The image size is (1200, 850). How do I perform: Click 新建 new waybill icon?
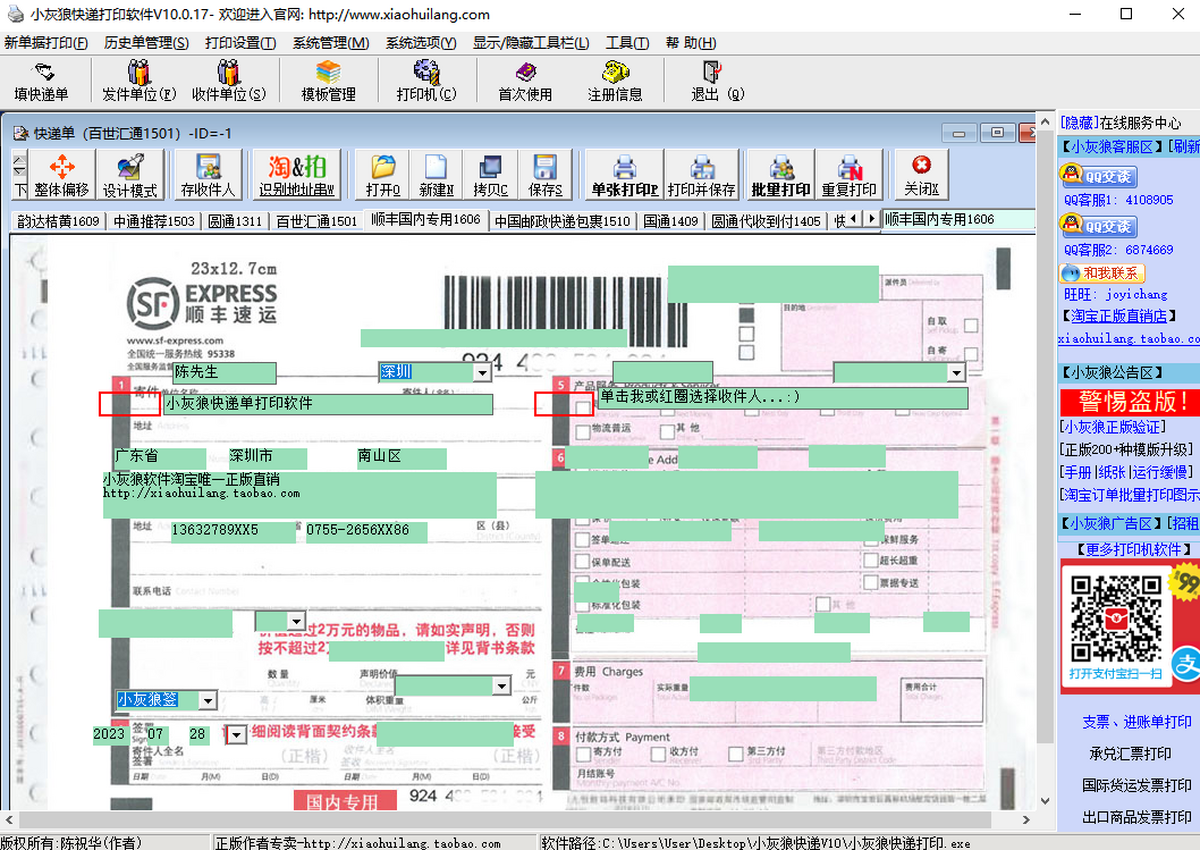(436, 176)
